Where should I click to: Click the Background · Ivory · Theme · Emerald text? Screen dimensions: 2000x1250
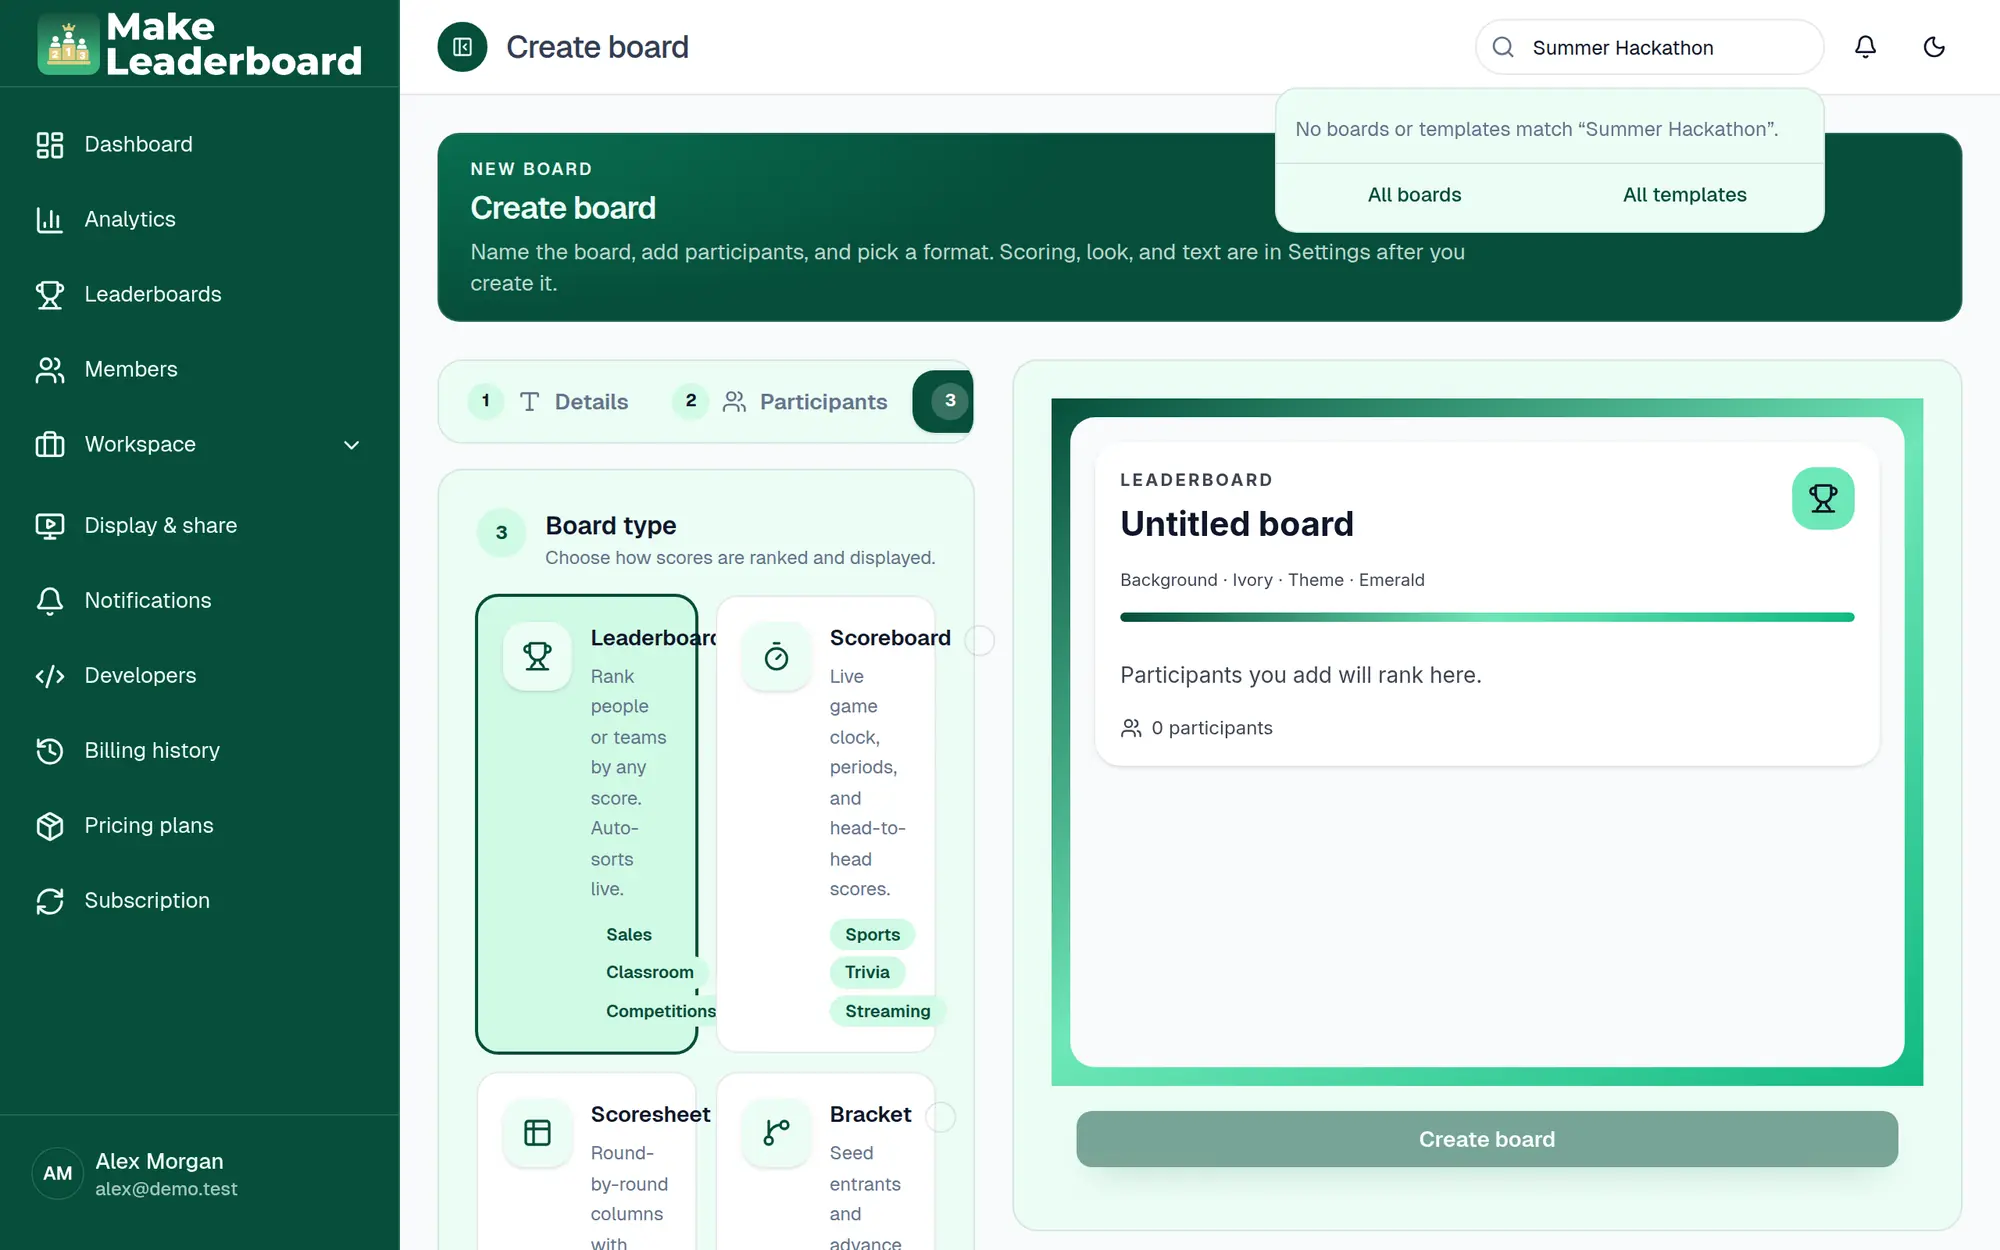pyautogui.click(x=1272, y=580)
